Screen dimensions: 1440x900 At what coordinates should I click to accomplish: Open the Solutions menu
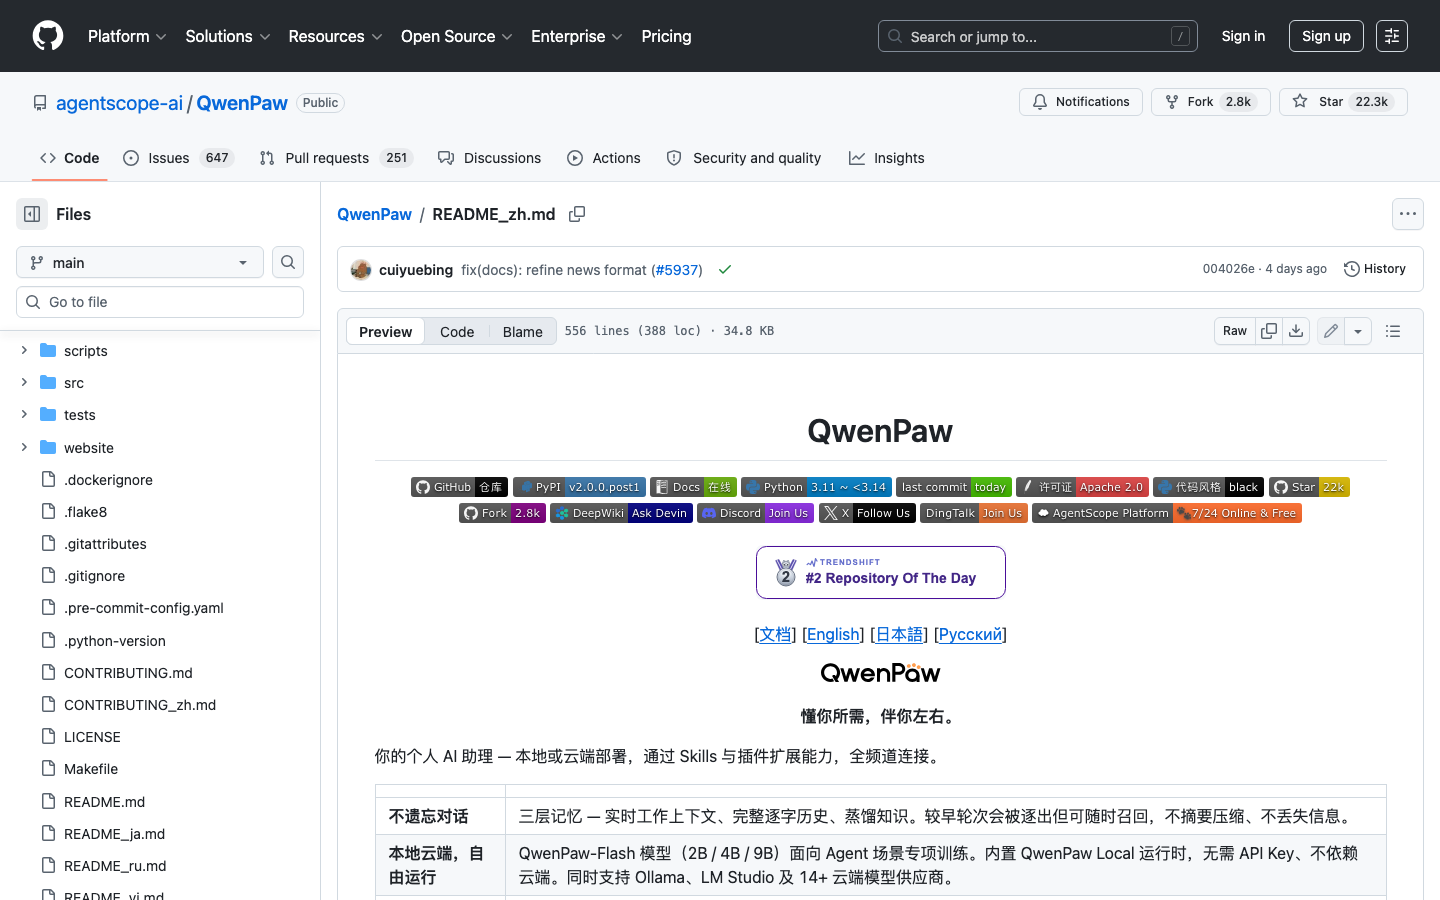[228, 36]
